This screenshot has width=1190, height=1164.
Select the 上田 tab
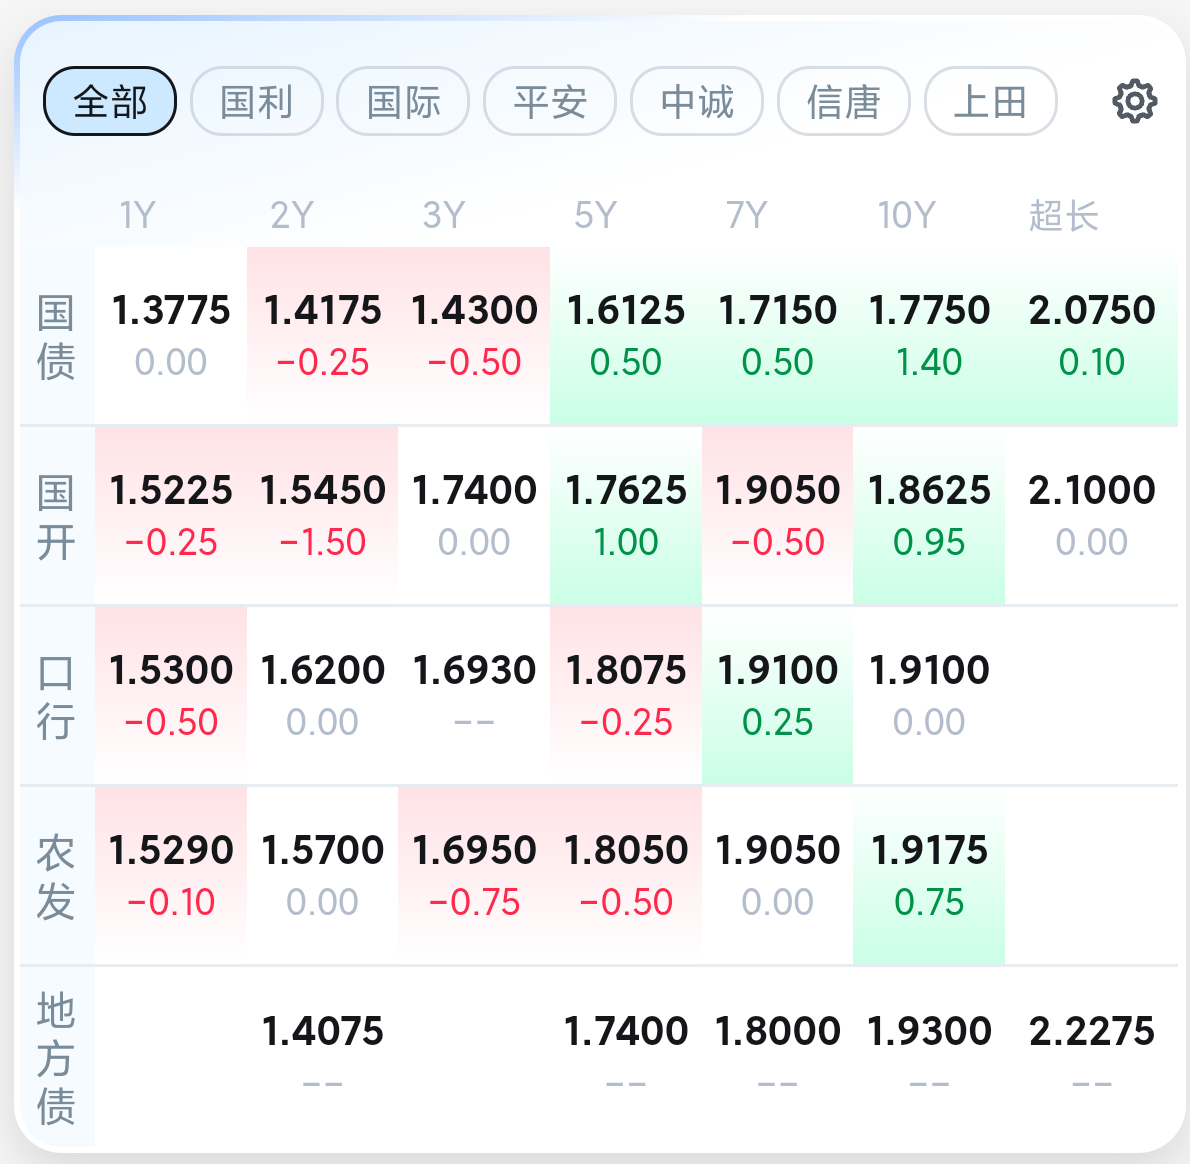[x=990, y=101]
